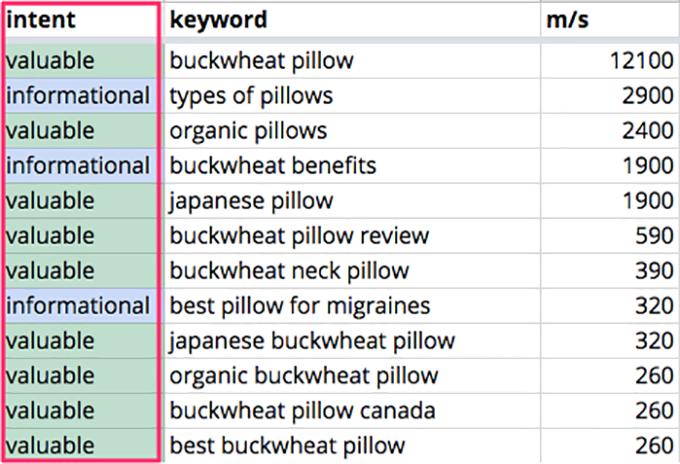The image size is (680, 464).
Task: Click the 'japanese buckwheat pillow' cell
Action: click(x=352, y=341)
